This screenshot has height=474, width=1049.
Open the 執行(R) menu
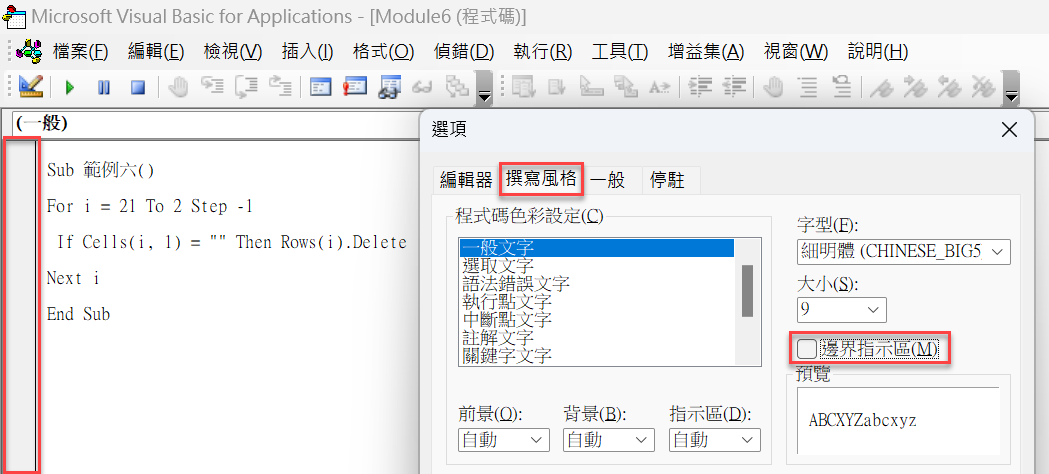click(543, 51)
